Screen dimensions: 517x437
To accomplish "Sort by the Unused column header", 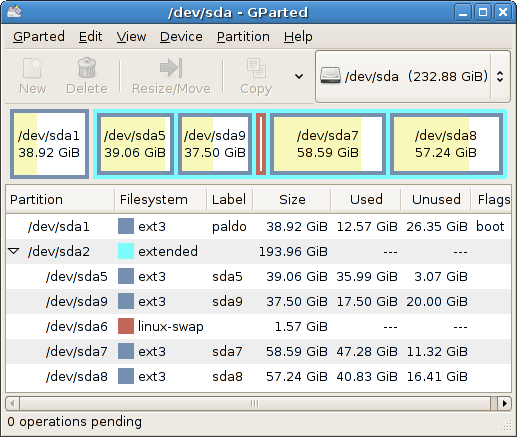I will pos(436,199).
